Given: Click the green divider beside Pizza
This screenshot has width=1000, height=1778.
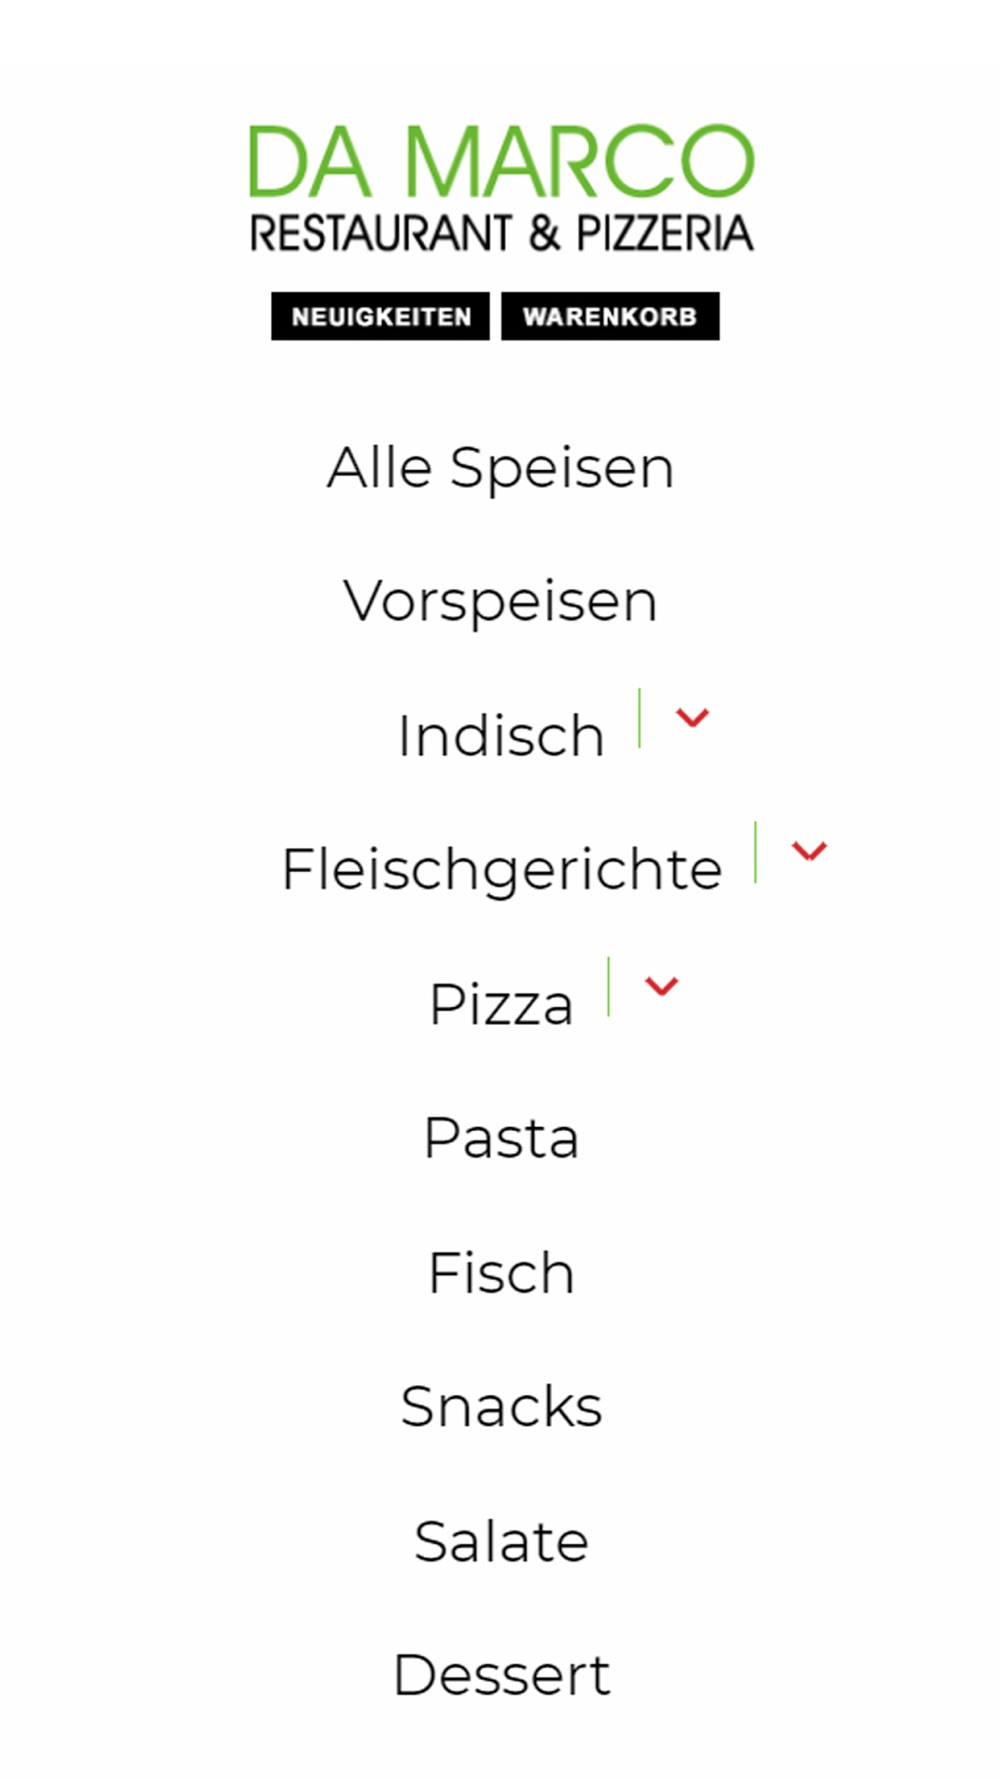Looking at the screenshot, I should 608,986.
